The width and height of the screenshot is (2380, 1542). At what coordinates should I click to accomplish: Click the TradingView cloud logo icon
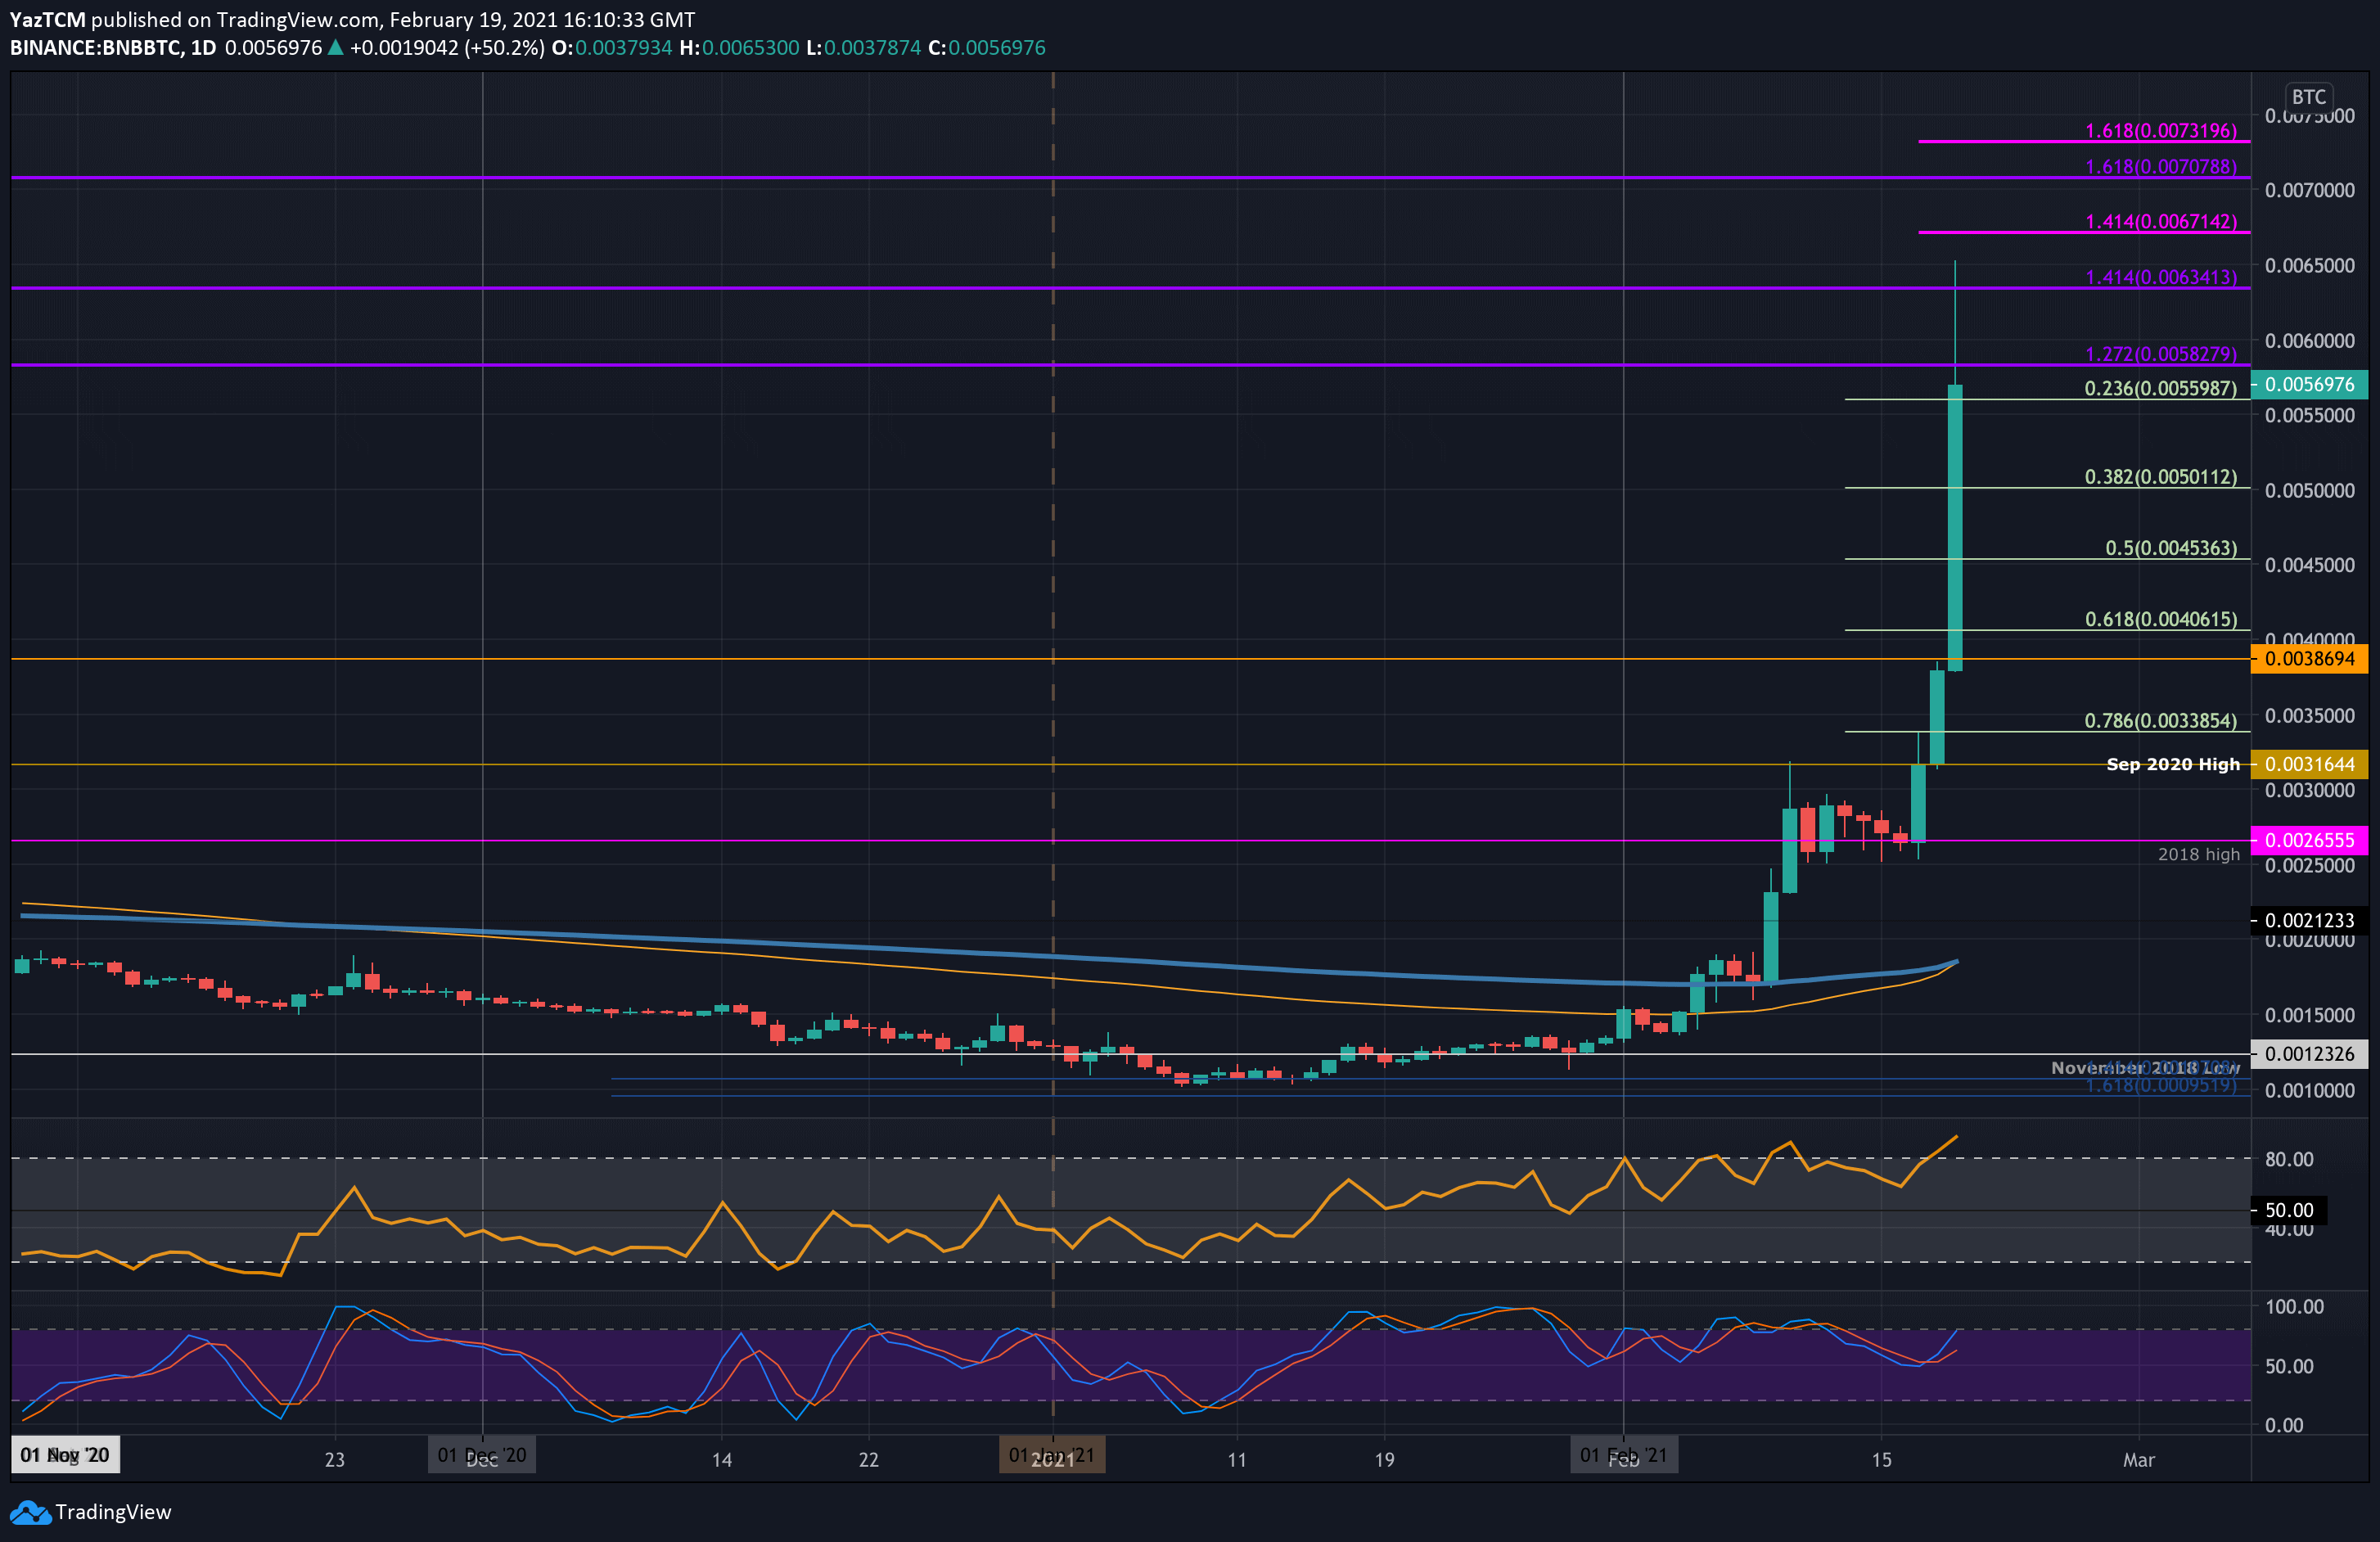tap(30, 1512)
